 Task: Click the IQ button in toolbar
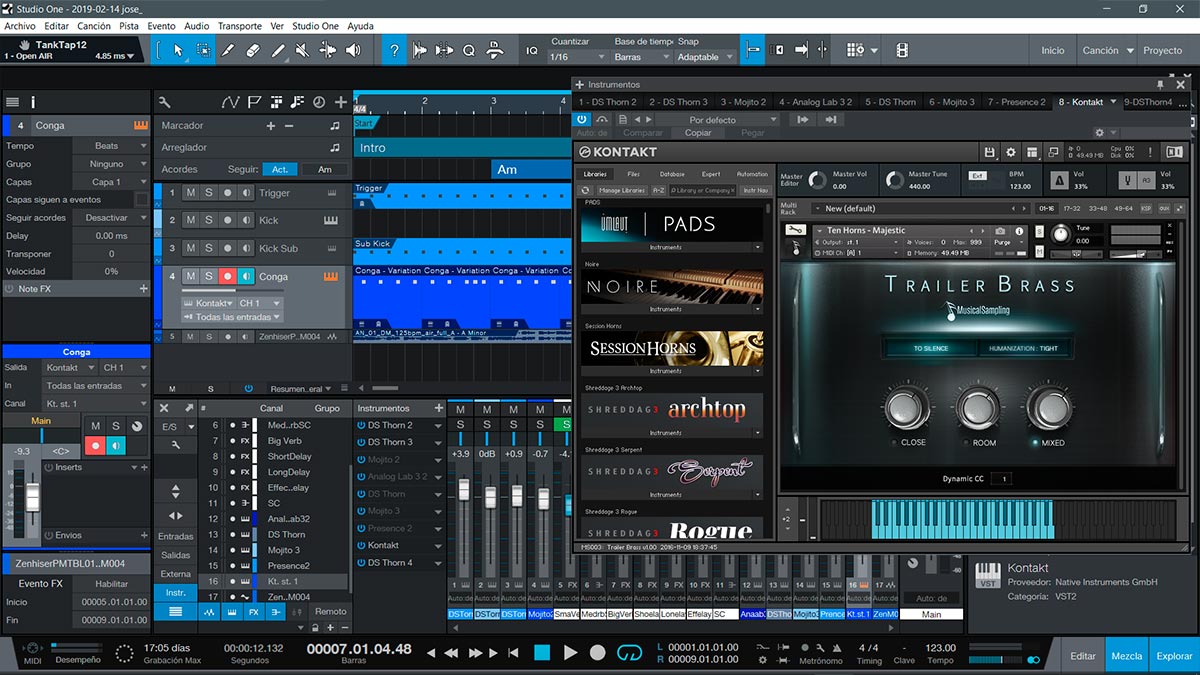point(532,50)
